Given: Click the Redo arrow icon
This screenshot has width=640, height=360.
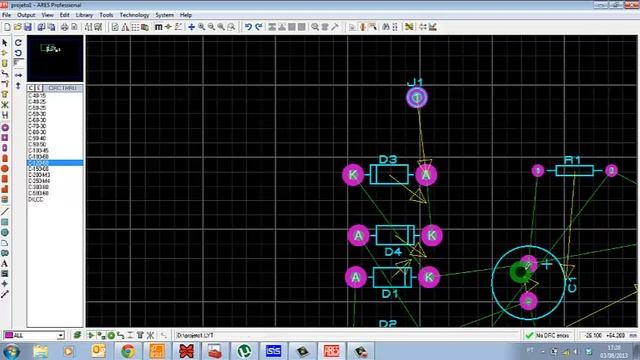Looking at the screenshot, I should click(x=259, y=27).
